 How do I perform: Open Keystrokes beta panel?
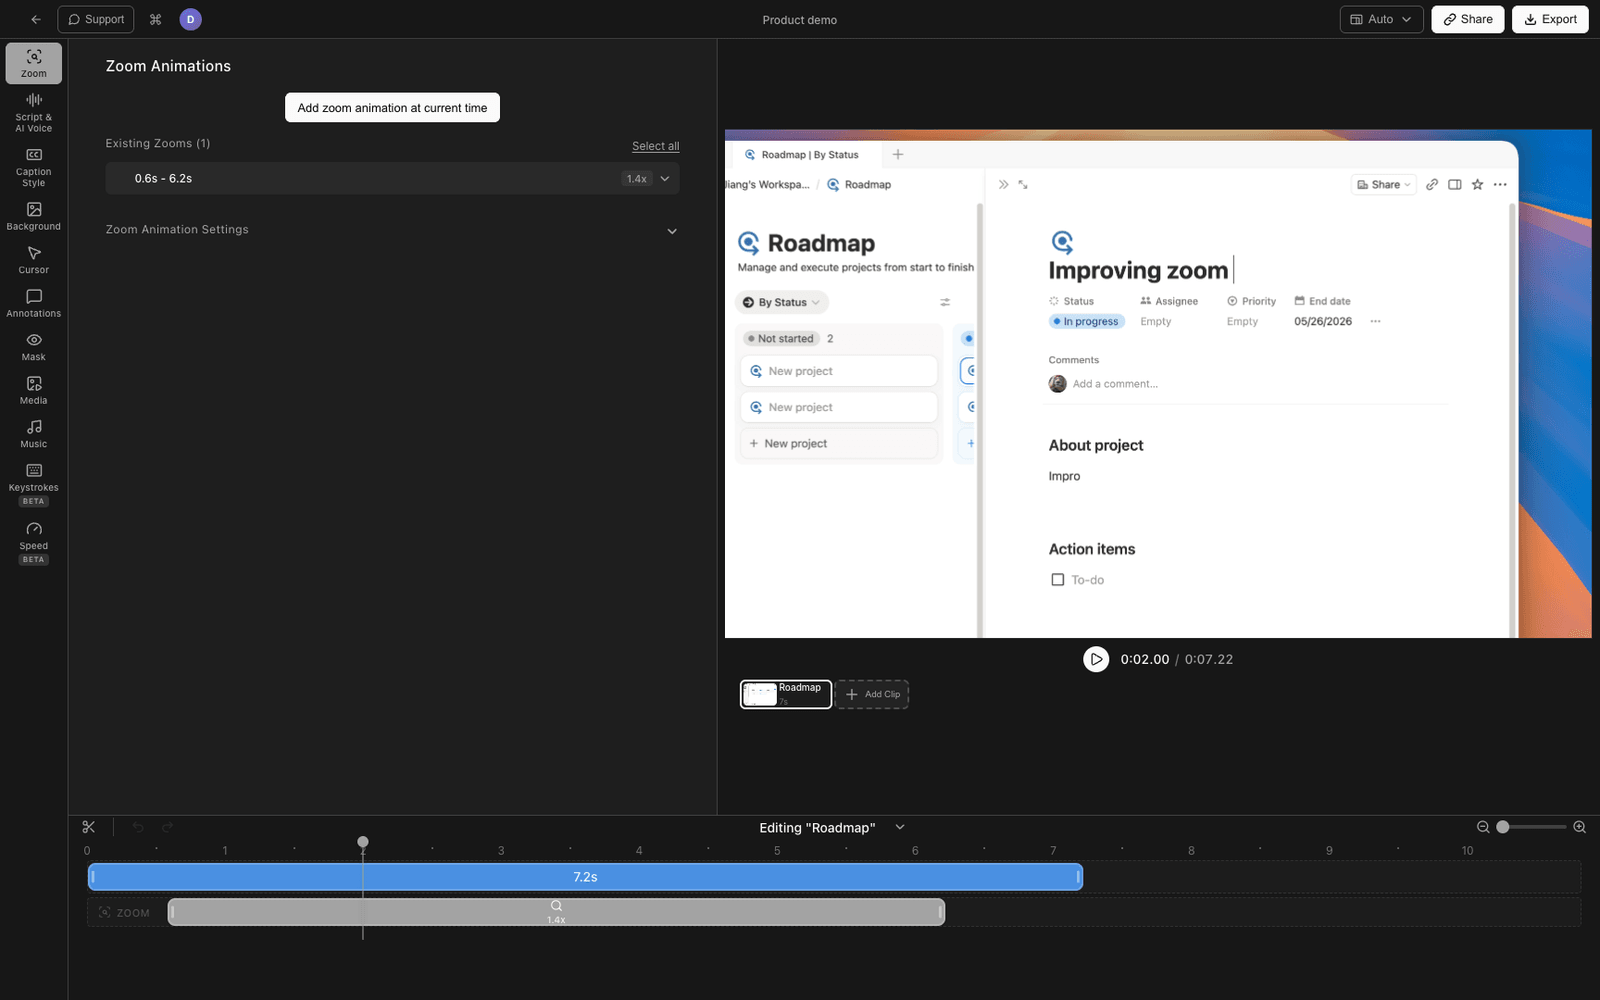[x=34, y=483]
